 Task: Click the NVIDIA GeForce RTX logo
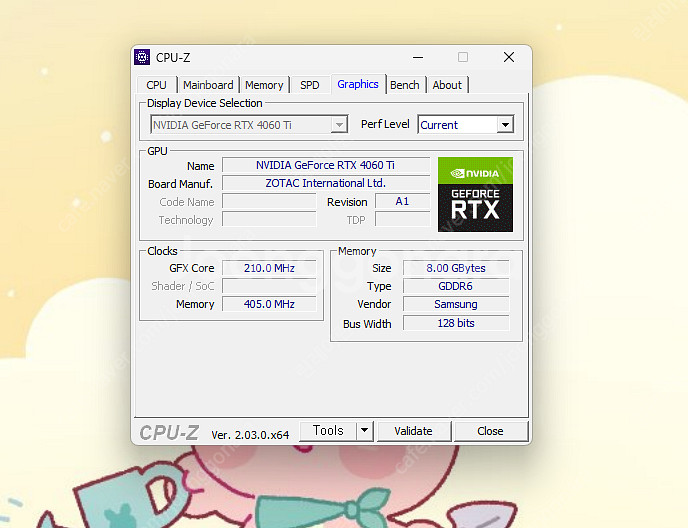475,194
